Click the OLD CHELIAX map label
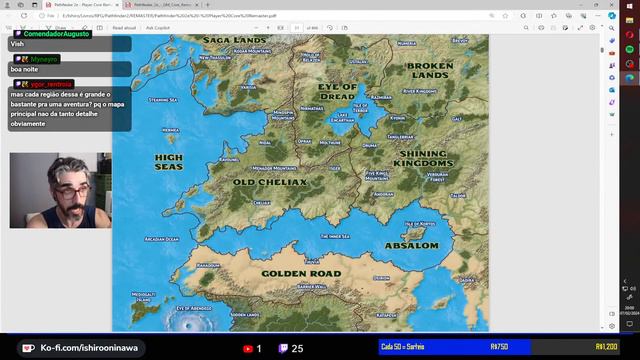The height and width of the screenshot is (360, 640). [x=270, y=182]
